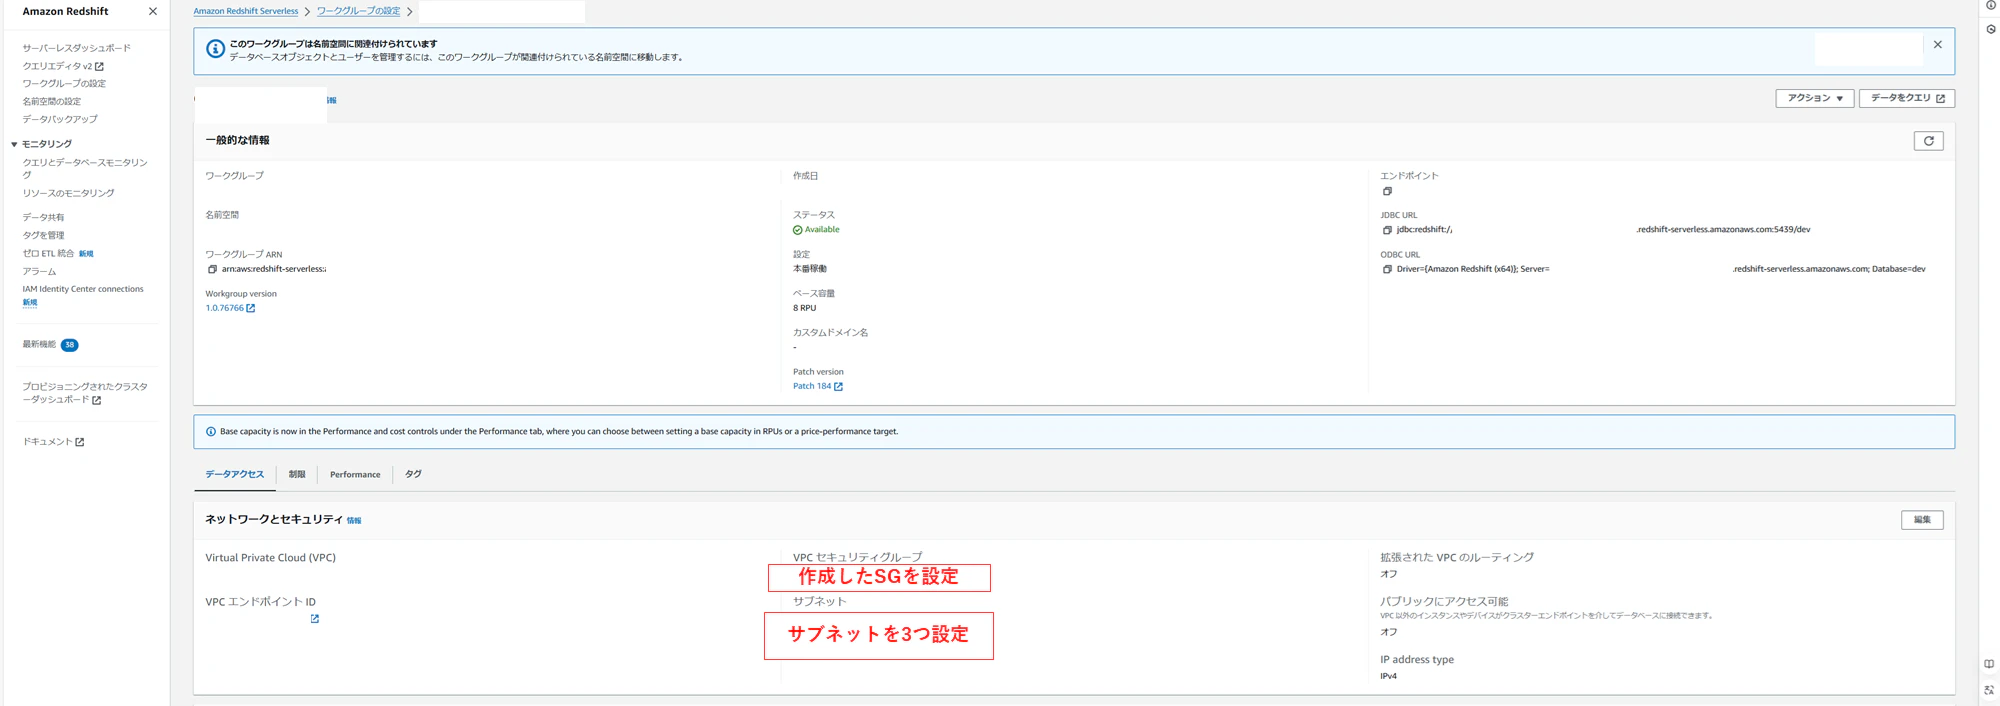This screenshot has width=2000, height=706.
Task: Click 編集 for ネットワークとセキュリティ
Action: coord(1922,520)
